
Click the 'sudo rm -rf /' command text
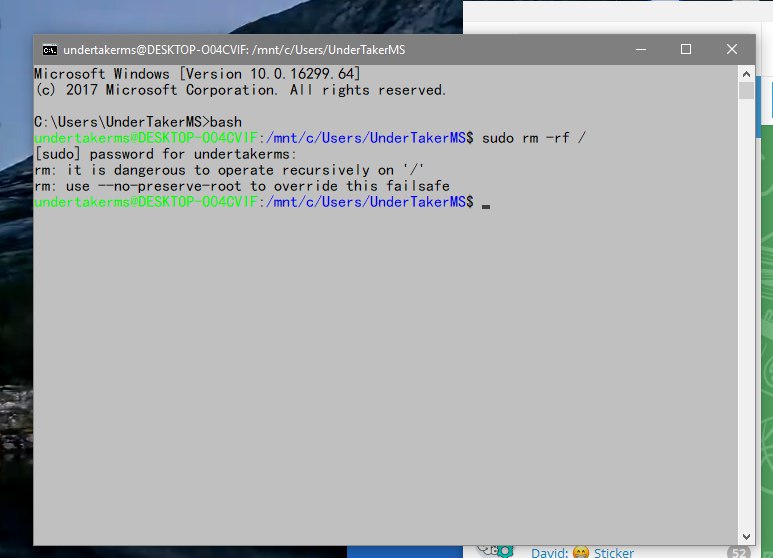[x=534, y=138]
